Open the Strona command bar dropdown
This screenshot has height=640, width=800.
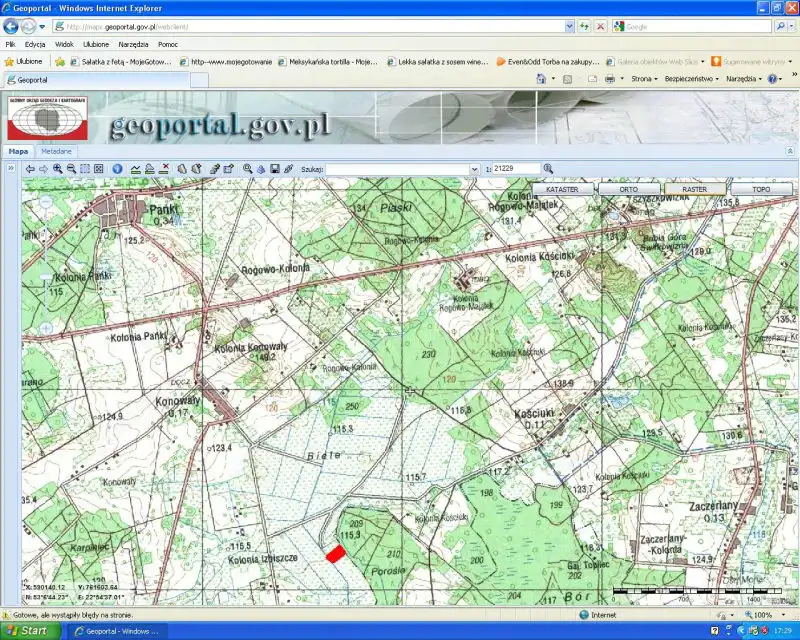tap(644, 79)
